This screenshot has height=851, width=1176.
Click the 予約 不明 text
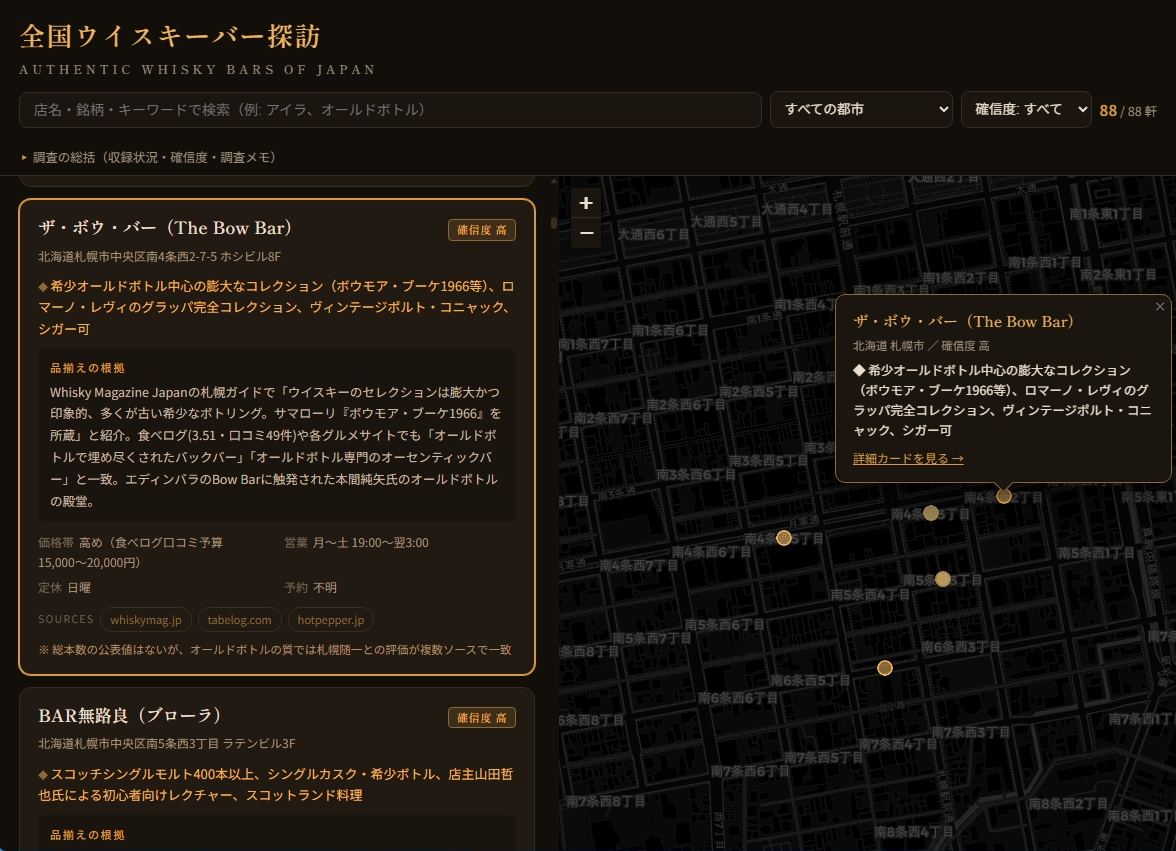coord(310,588)
